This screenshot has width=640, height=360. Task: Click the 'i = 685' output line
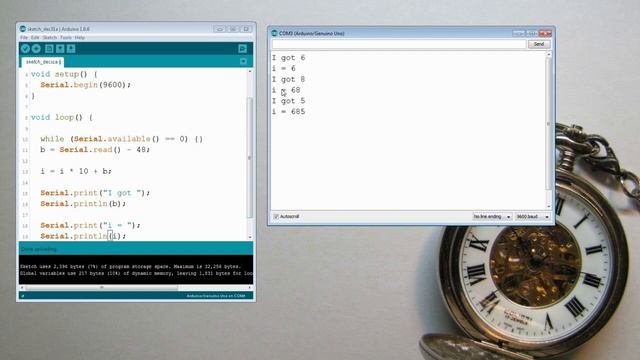tap(289, 111)
